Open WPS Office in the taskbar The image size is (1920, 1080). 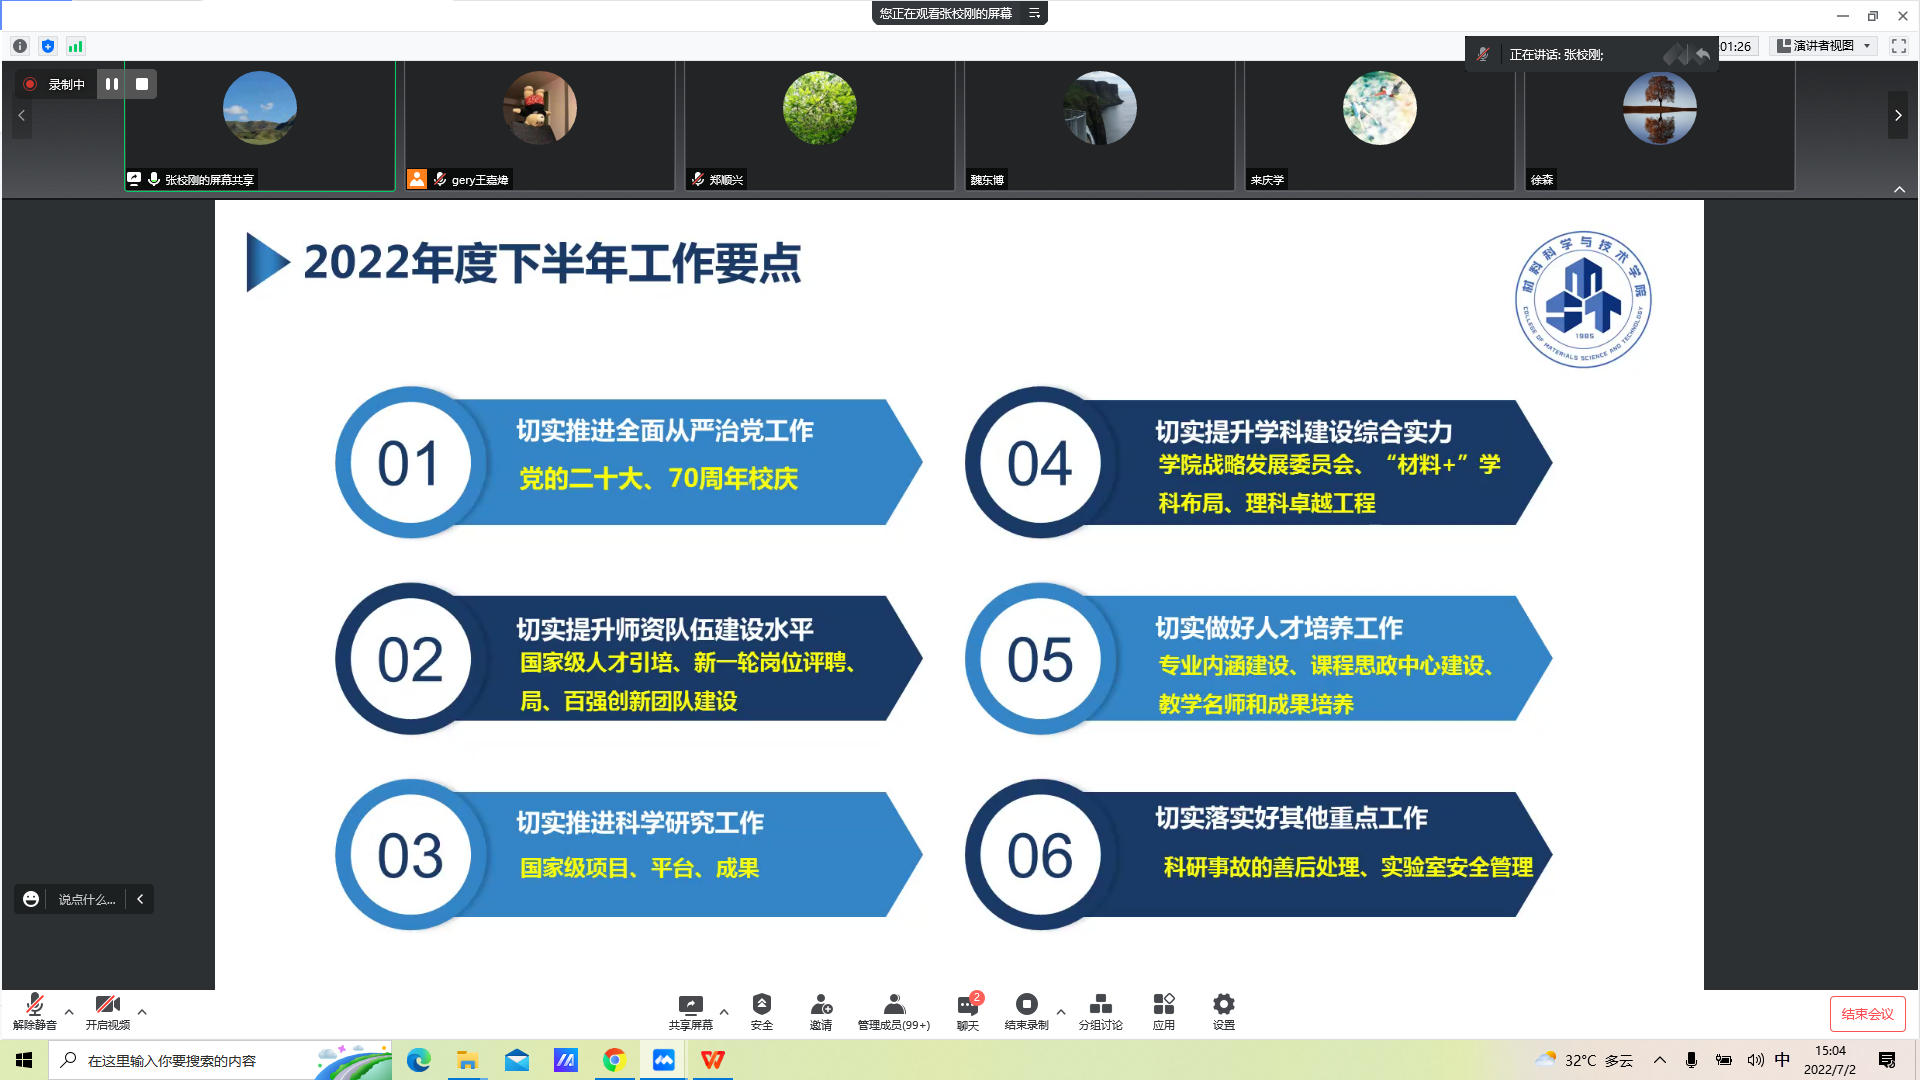(712, 1060)
